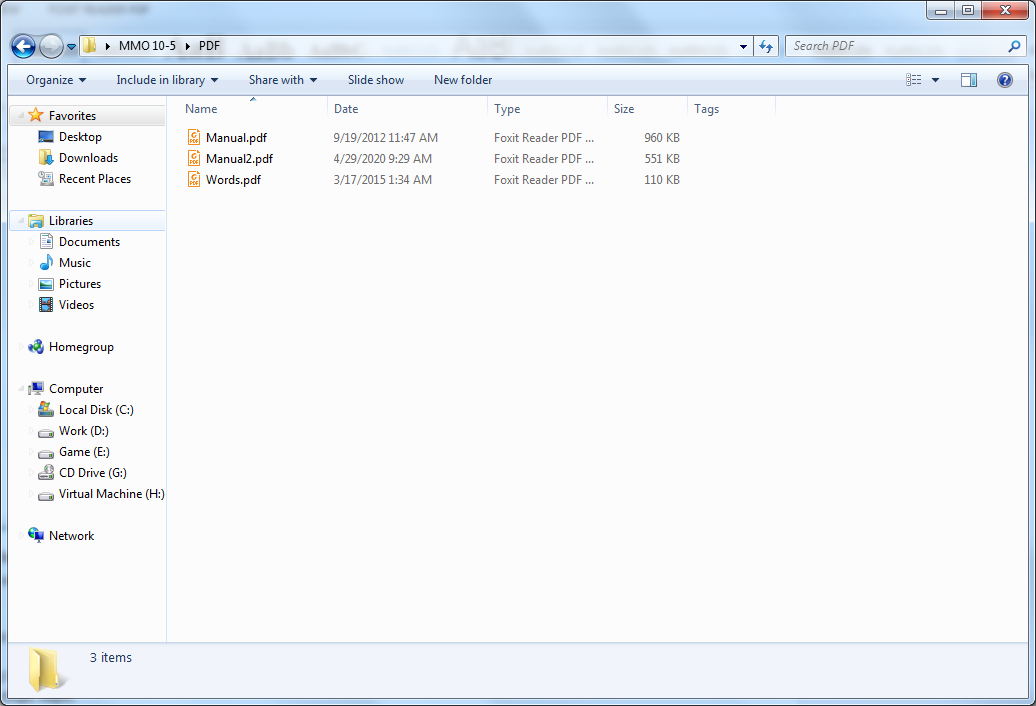Open Local Disk (C:) drive

coord(96,410)
